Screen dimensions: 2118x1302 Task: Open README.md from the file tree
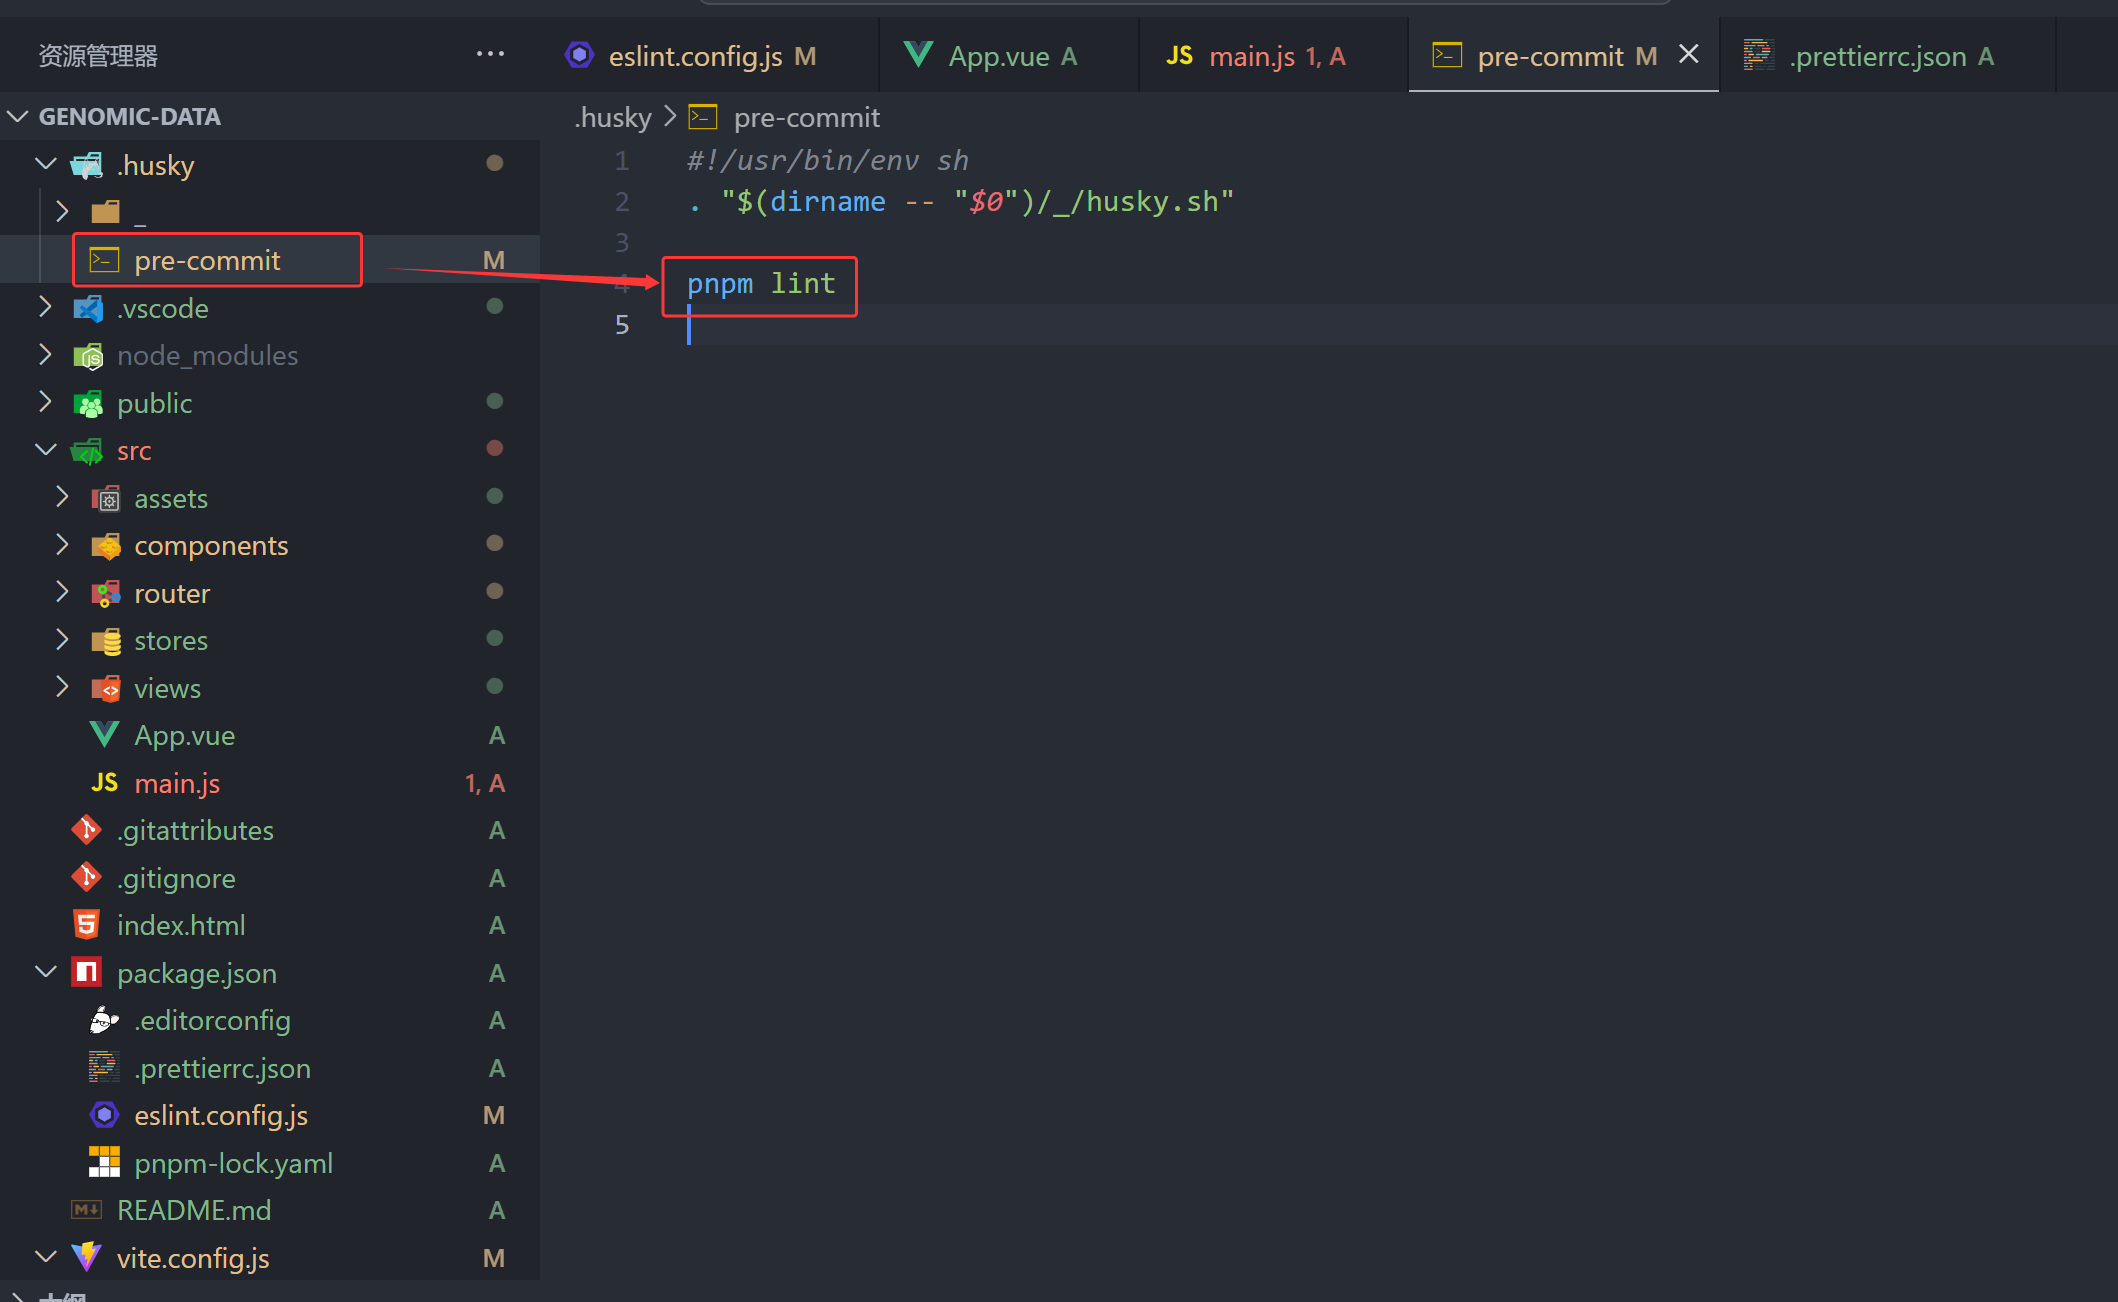point(194,1210)
